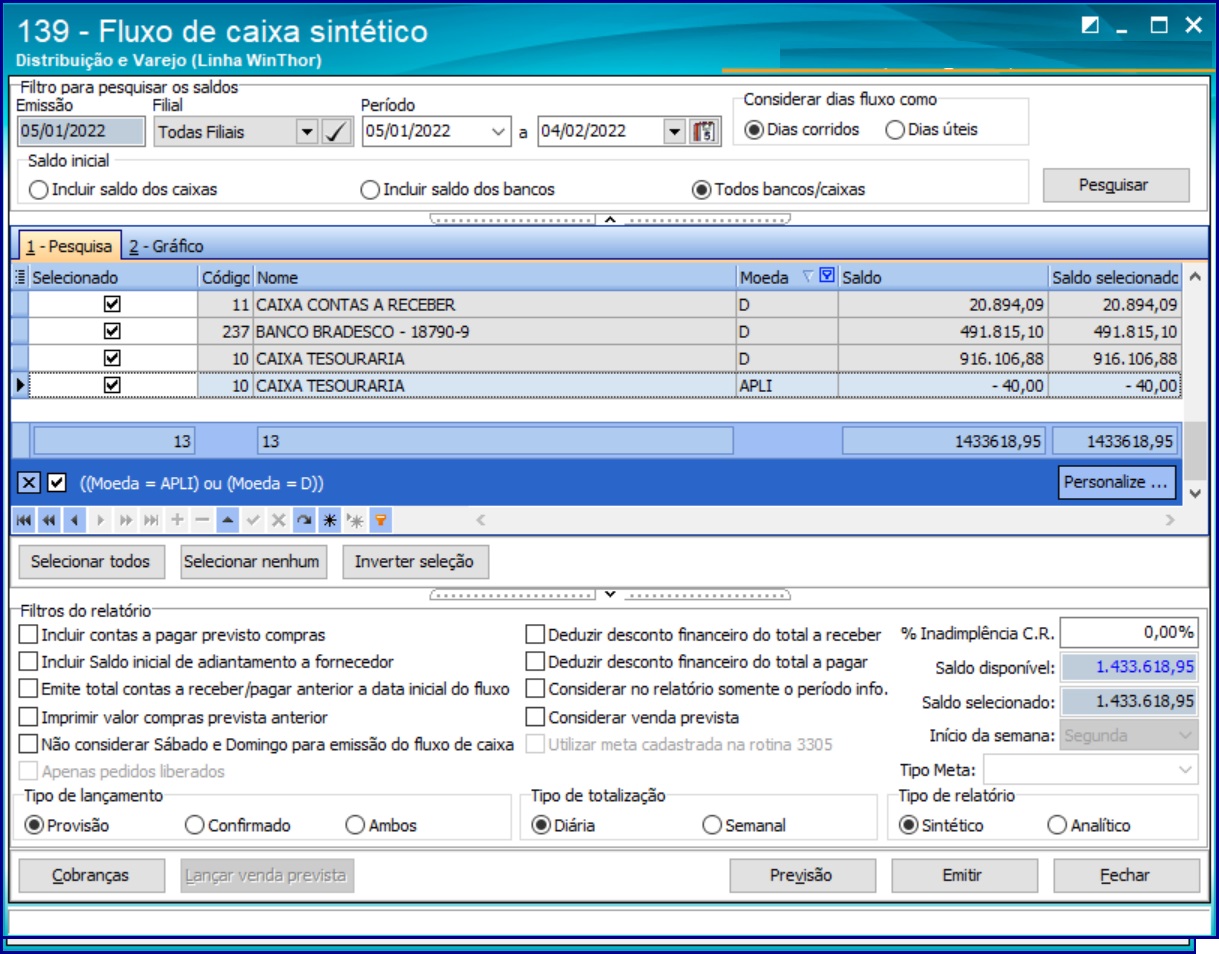Screen dimensions: 1219x954
Task: Click the last-record navigator icon
Action: pyautogui.click(x=150, y=520)
